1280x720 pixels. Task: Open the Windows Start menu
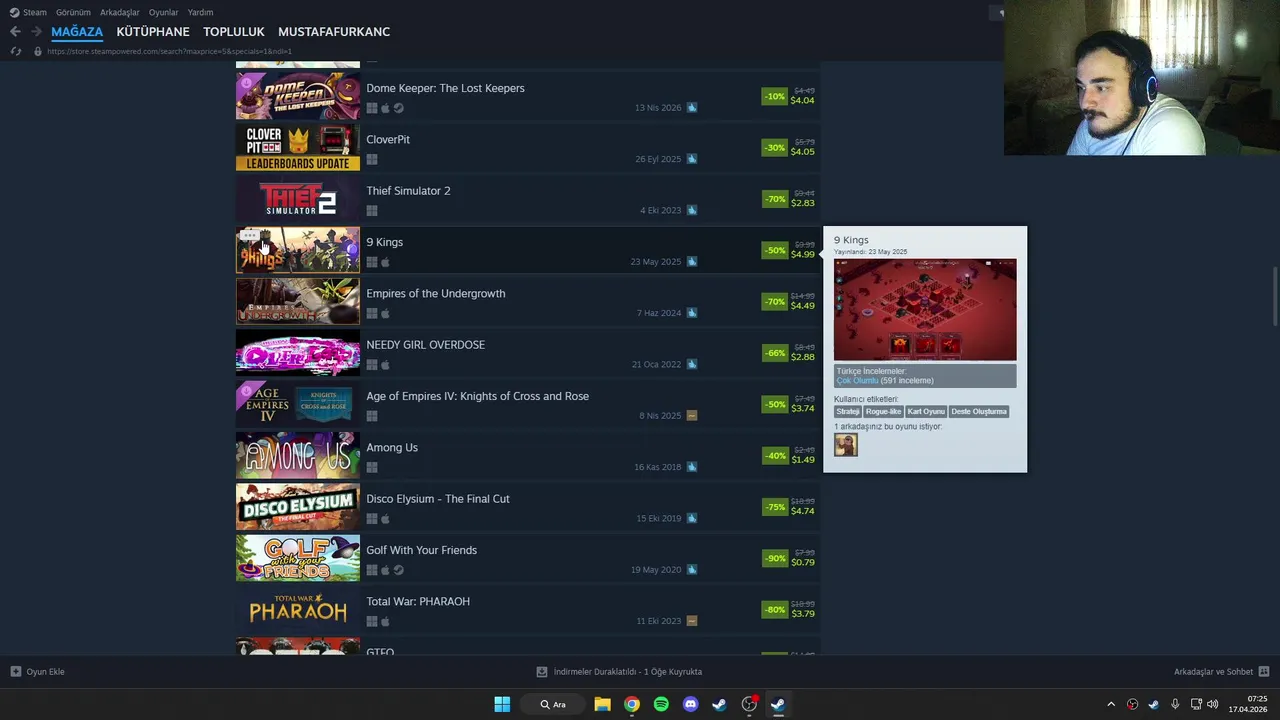[x=502, y=704]
